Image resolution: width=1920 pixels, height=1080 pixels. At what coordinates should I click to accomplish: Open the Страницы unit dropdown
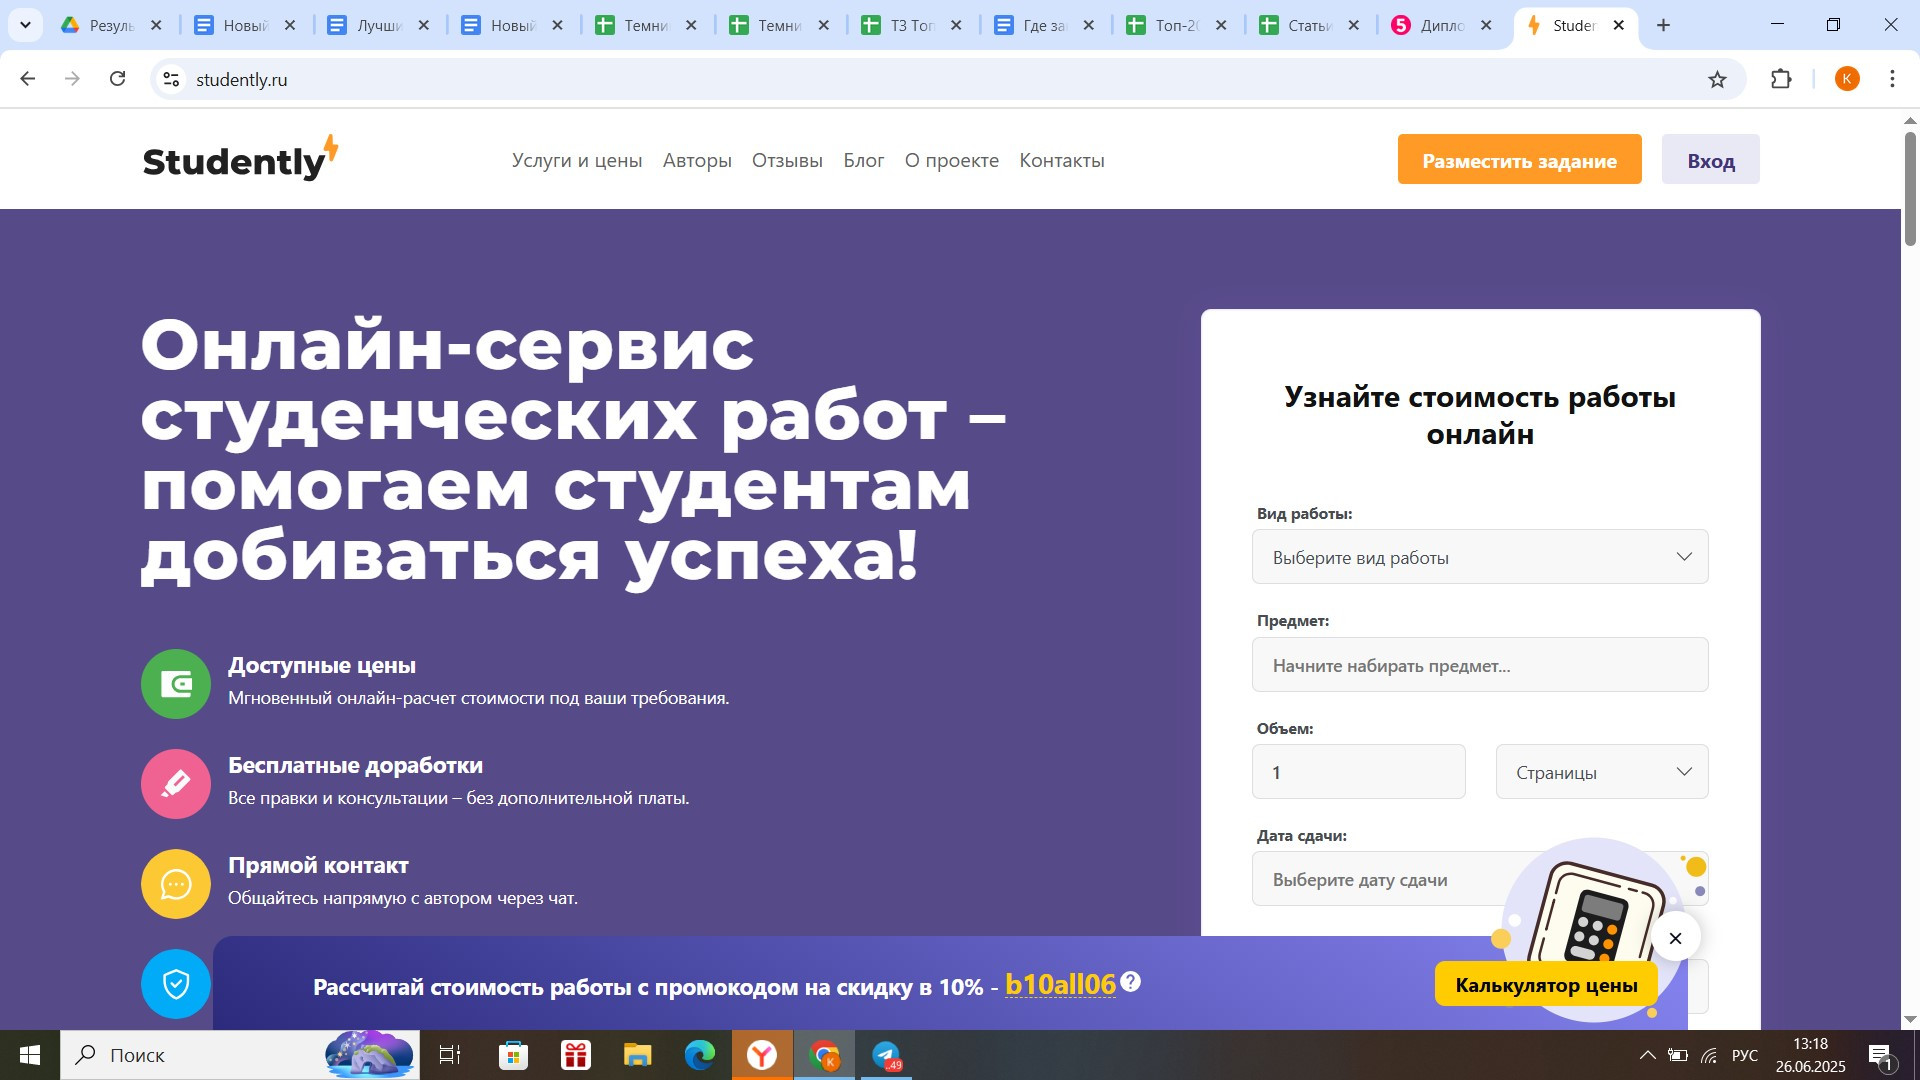(x=1601, y=772)
